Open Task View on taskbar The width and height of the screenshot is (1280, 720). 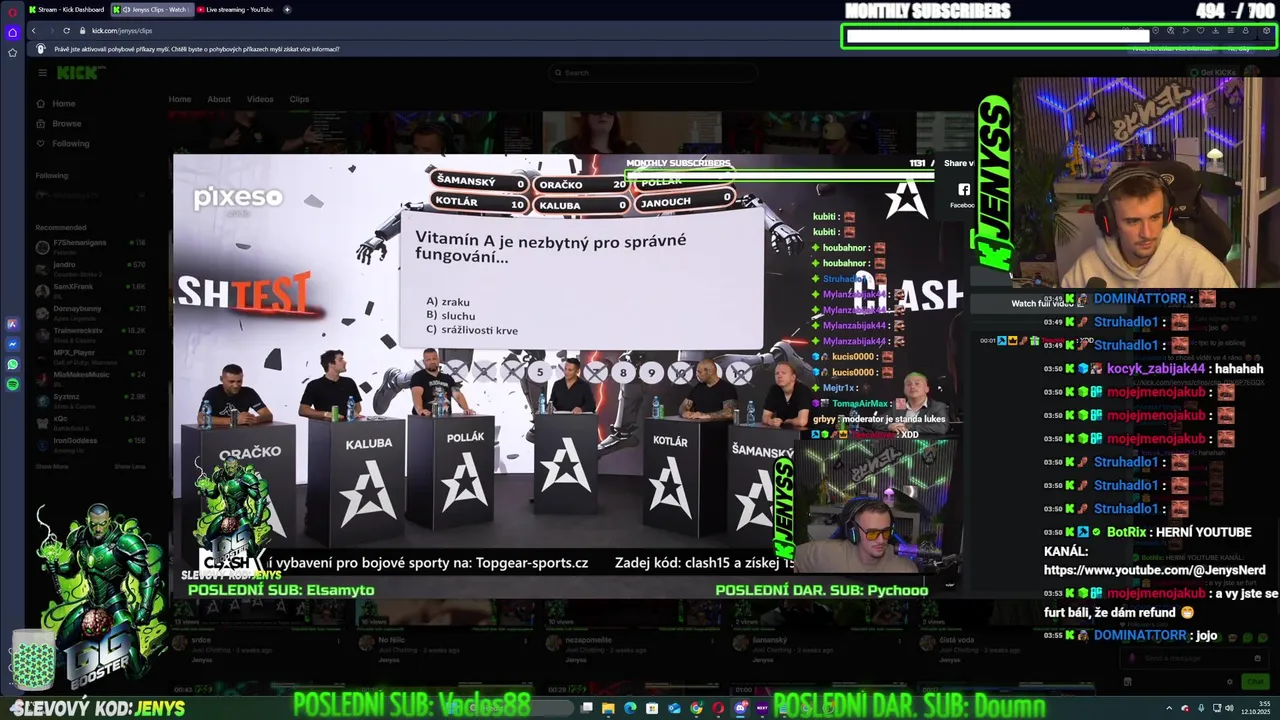pos(585,708)
